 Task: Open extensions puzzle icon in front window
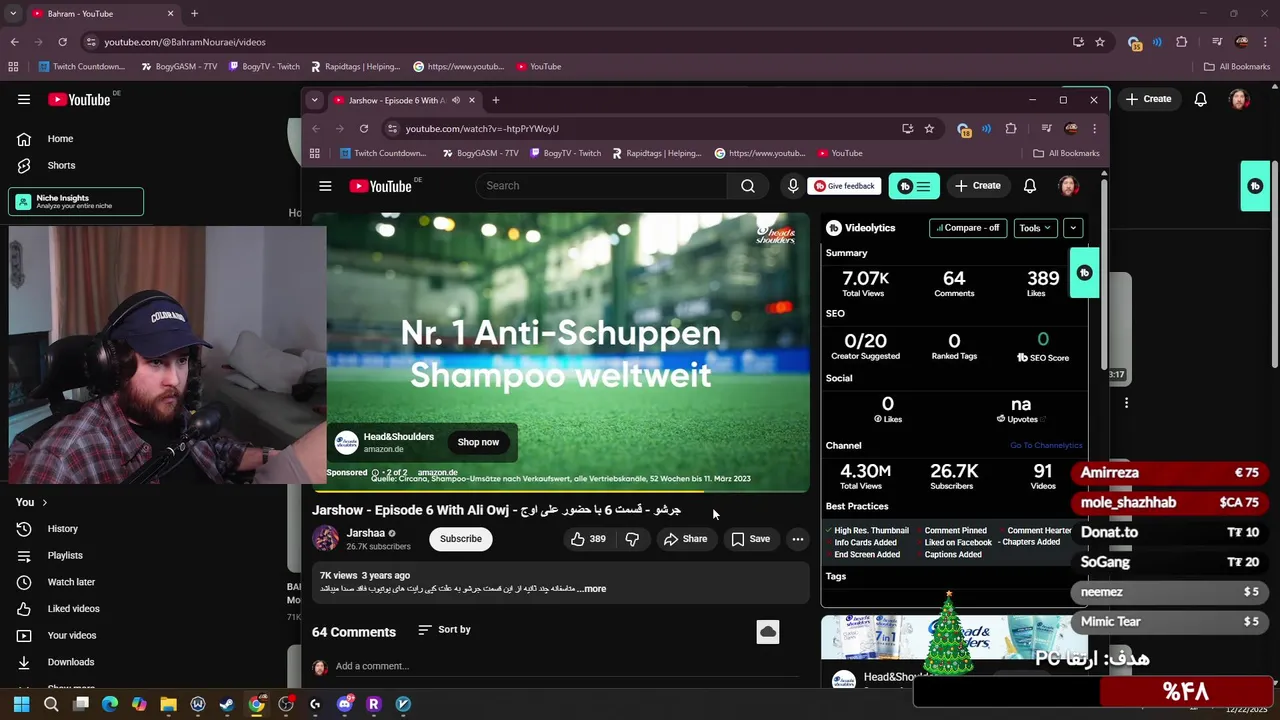pyautogui.click(x=1011, y=129)
